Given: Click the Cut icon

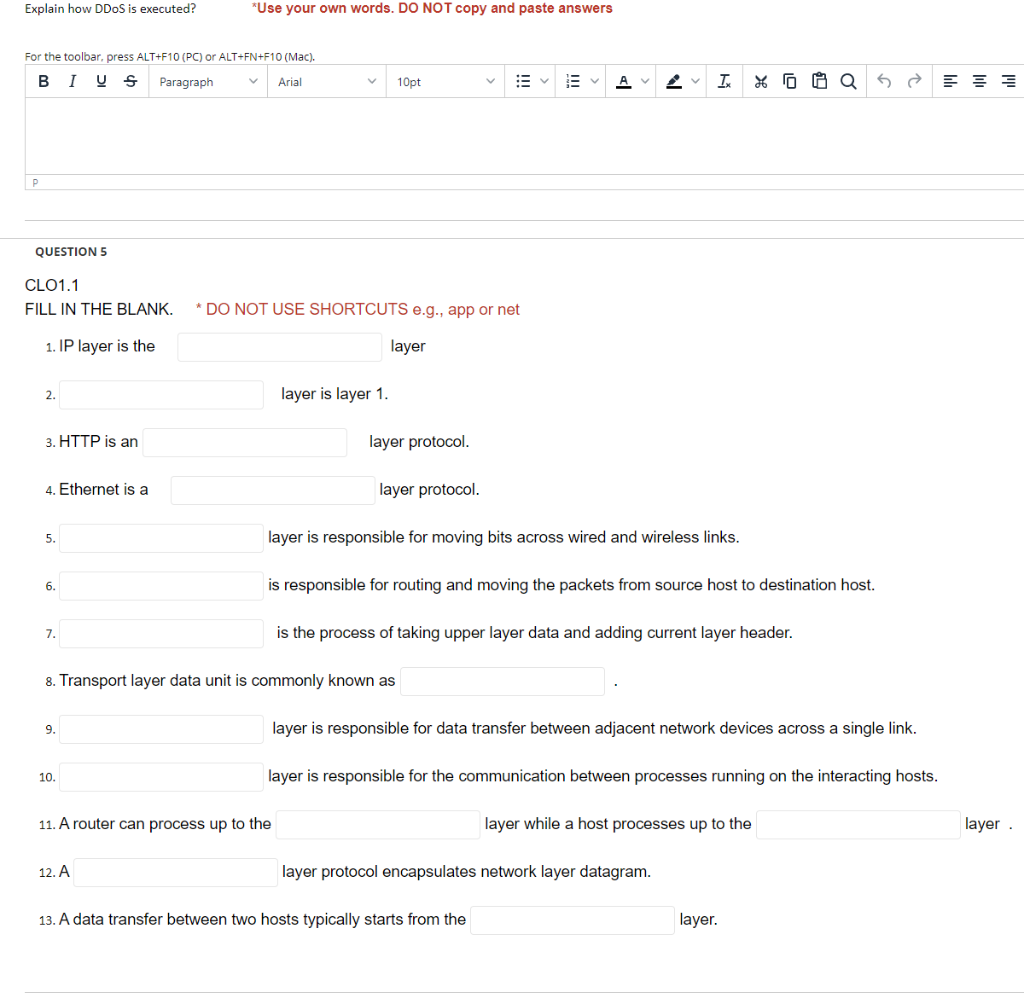Looking at the screenshot, I should pos(760,81).
